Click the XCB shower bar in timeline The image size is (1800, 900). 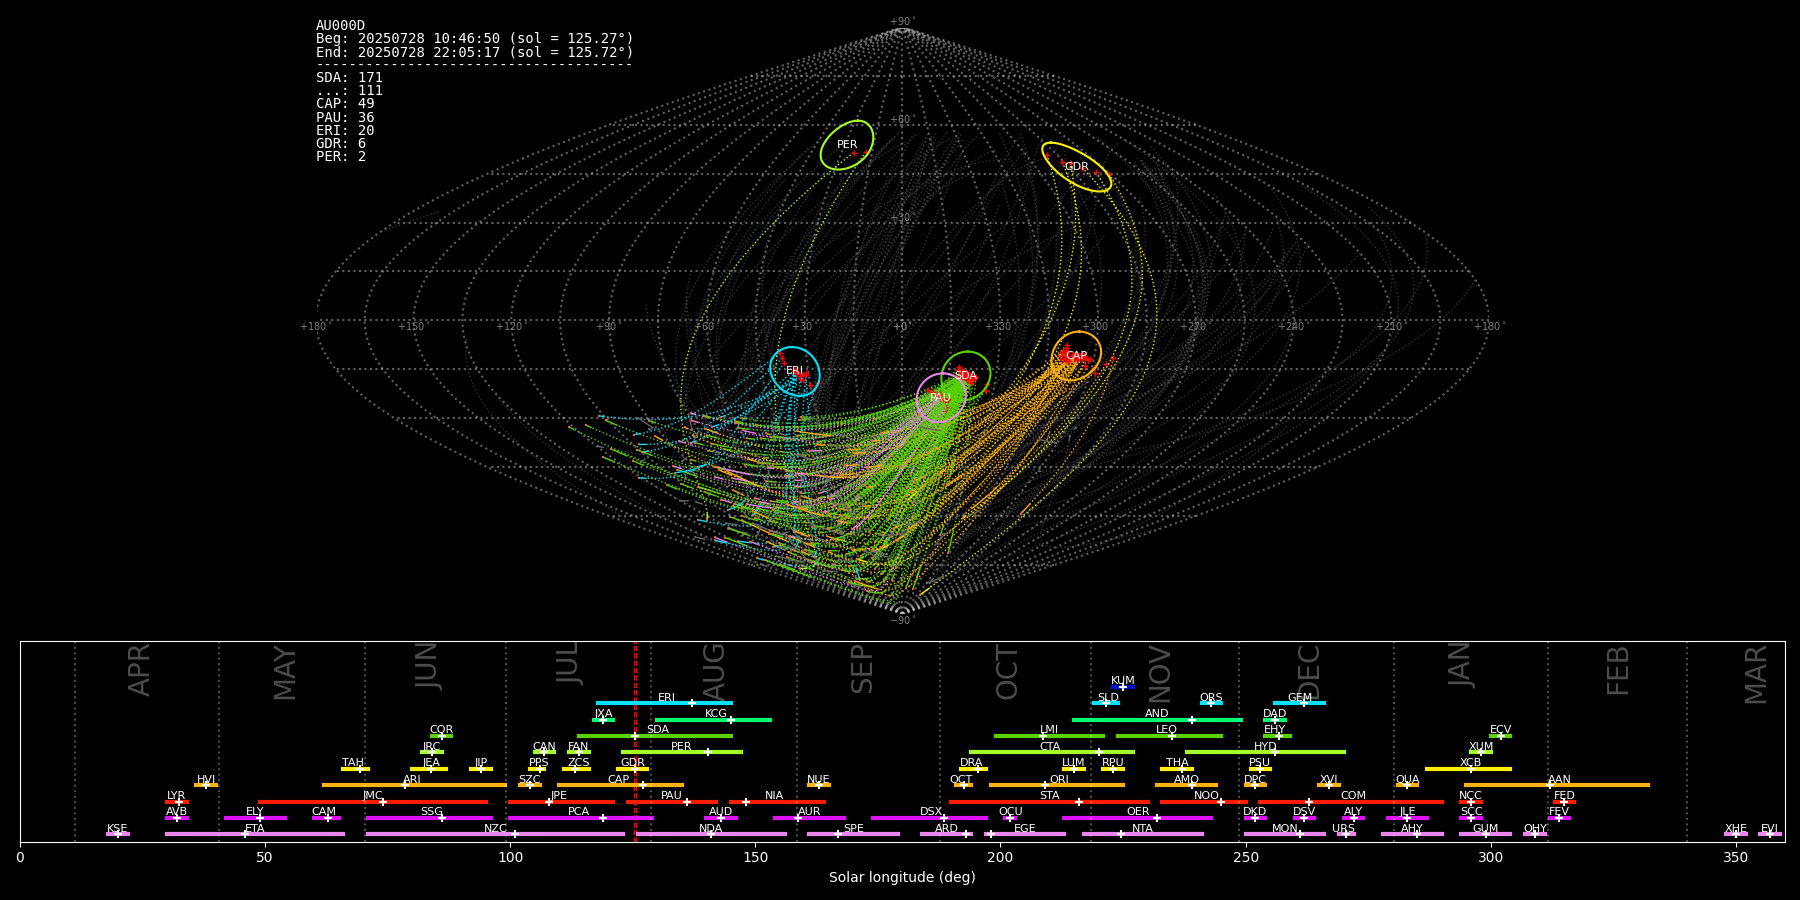1468,769
